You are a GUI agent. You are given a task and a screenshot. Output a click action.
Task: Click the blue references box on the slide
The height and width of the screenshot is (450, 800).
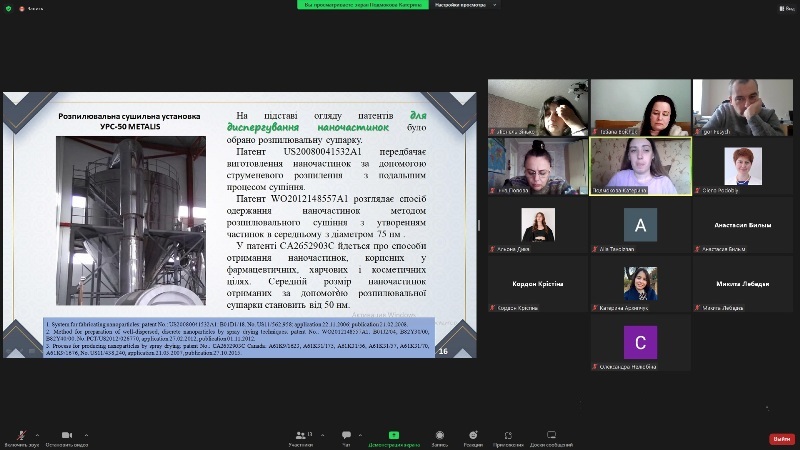[x=239, y=337]
